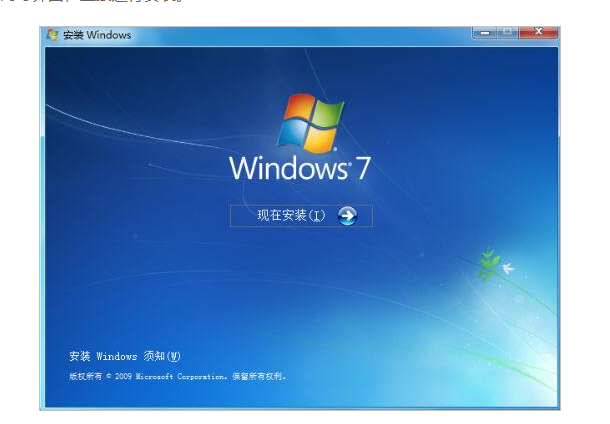The height and width of the screenshot is (424, 610).
Task: Minimize the 安装 Windows window
Action: pos(485,33)
